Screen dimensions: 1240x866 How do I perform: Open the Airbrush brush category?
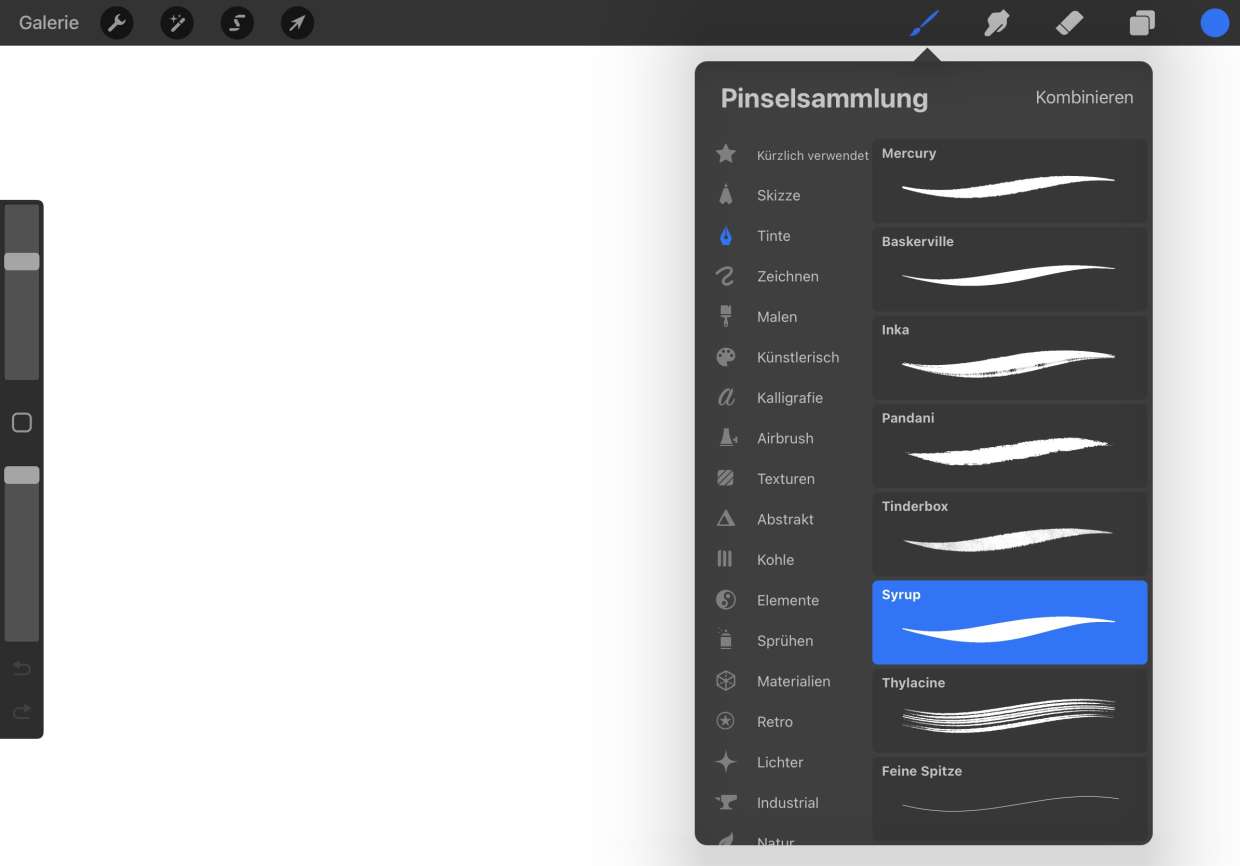[785, 438]
